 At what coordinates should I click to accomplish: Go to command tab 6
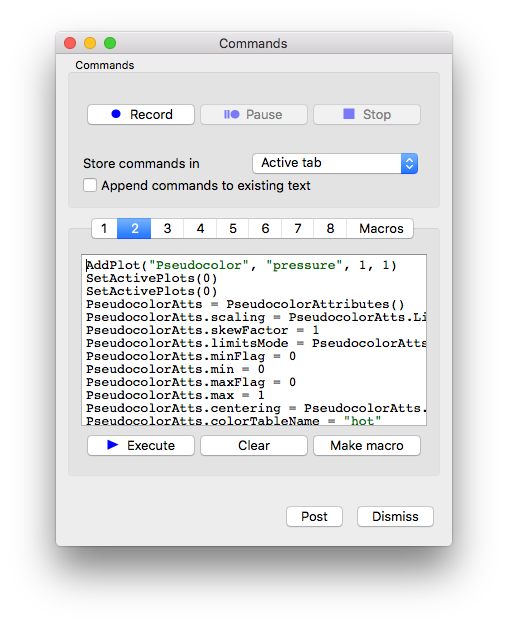coord(265,228)
